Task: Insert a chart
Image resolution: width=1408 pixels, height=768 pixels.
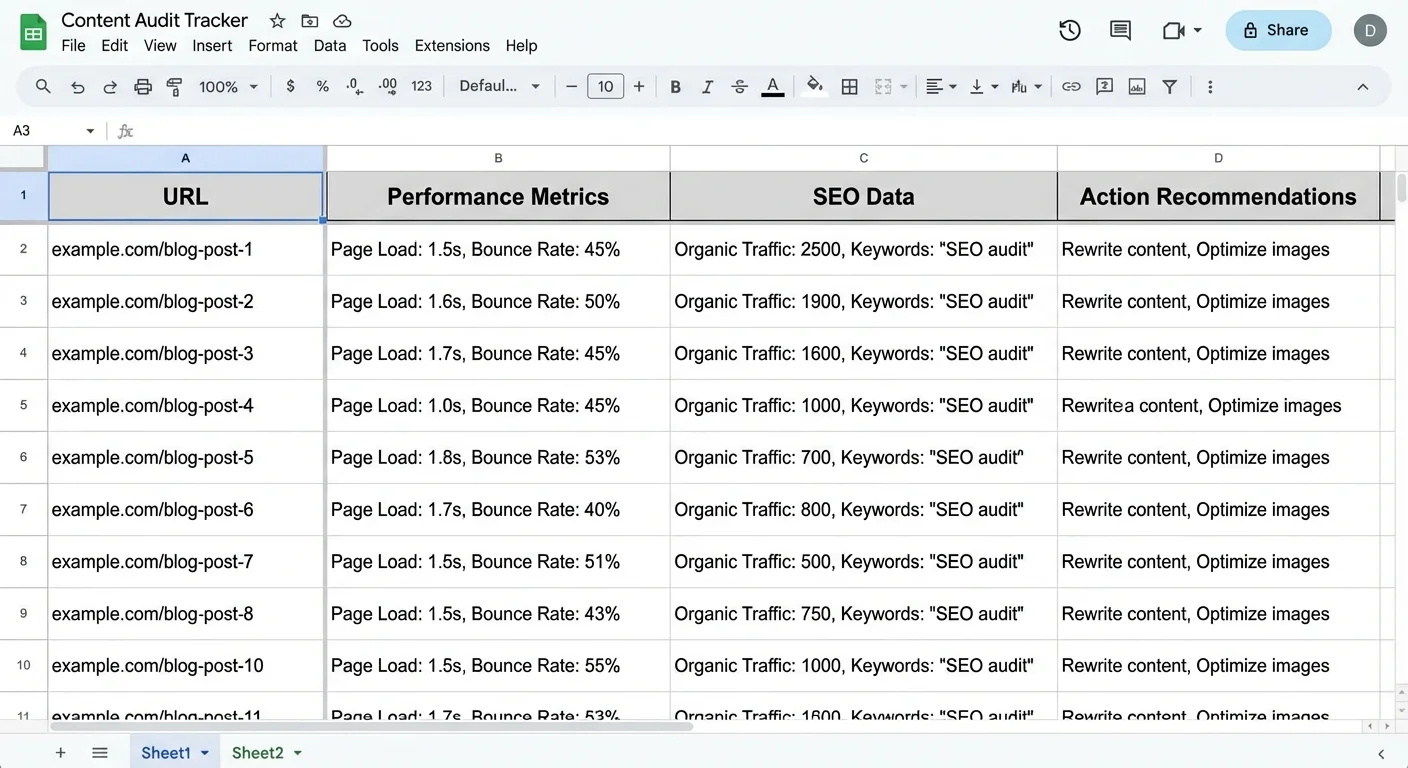Action: click(1137, 87)
